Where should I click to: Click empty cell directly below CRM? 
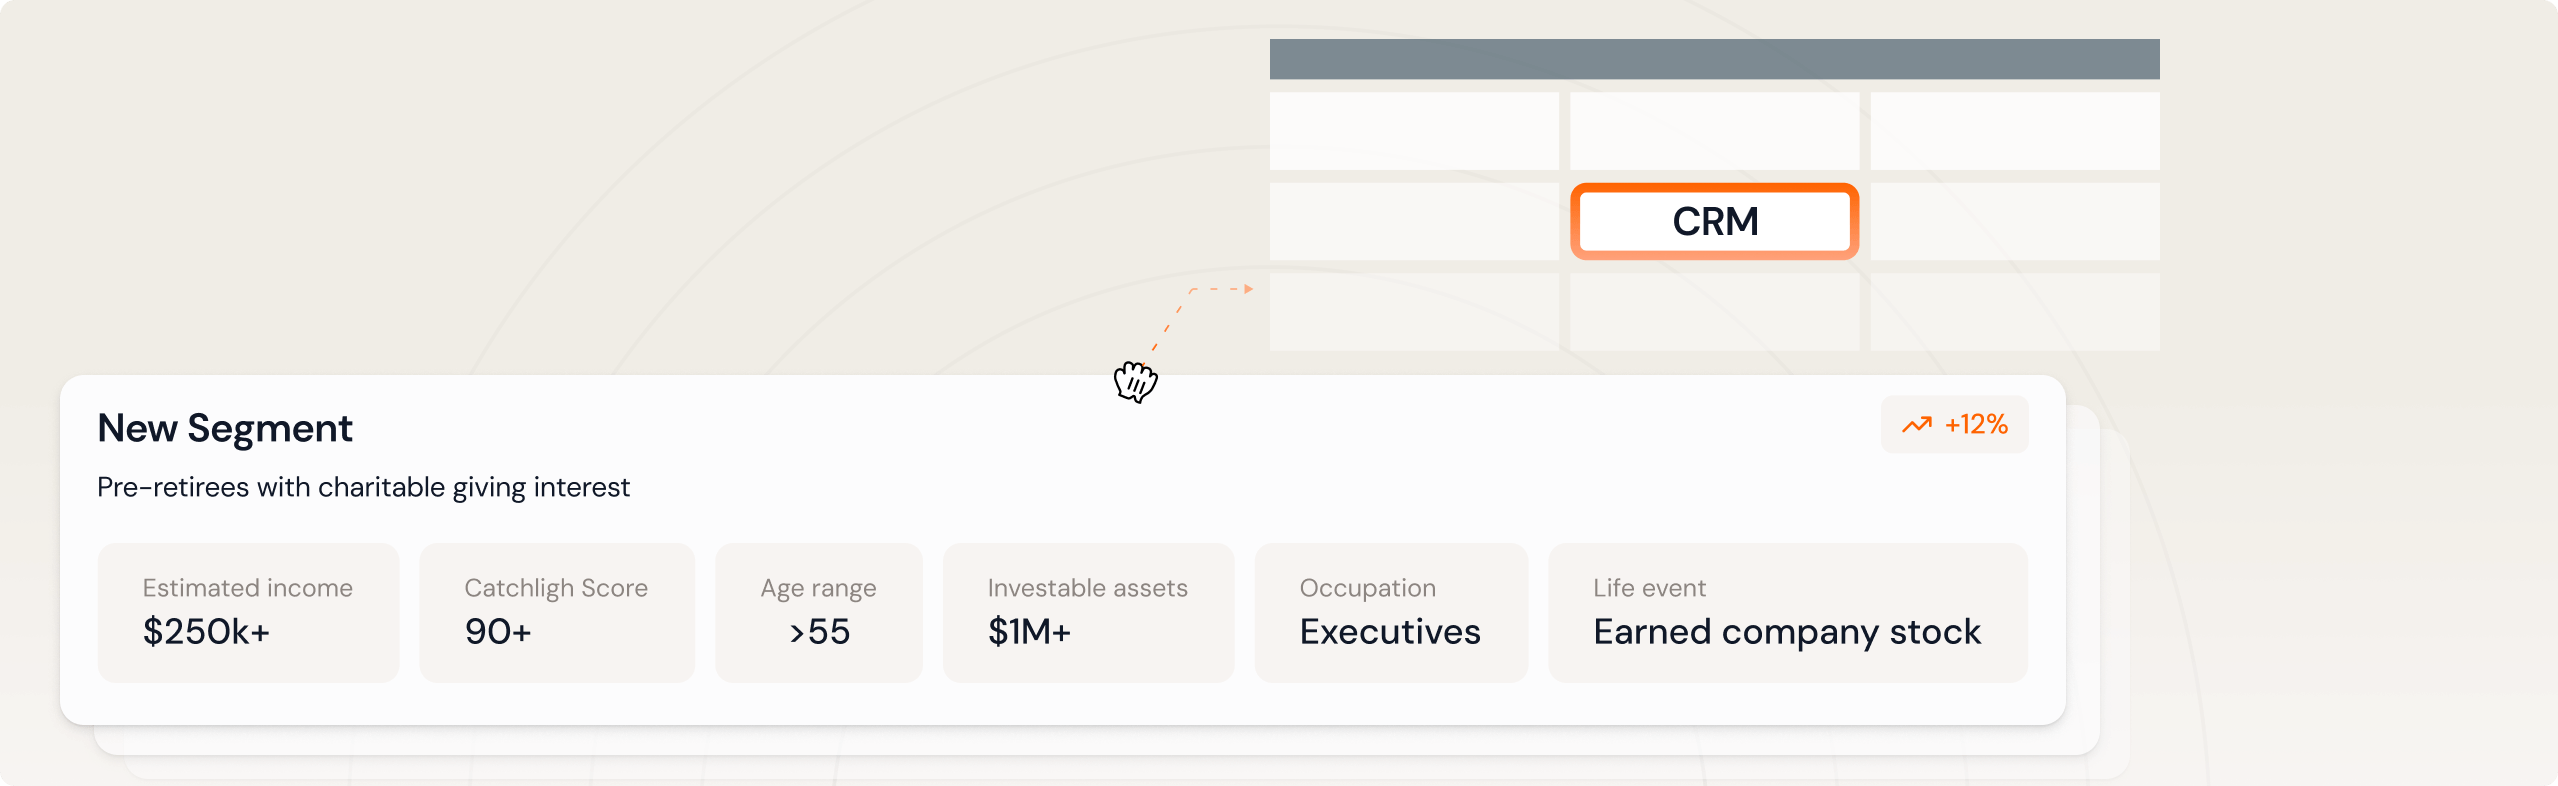coord(1714,311)
